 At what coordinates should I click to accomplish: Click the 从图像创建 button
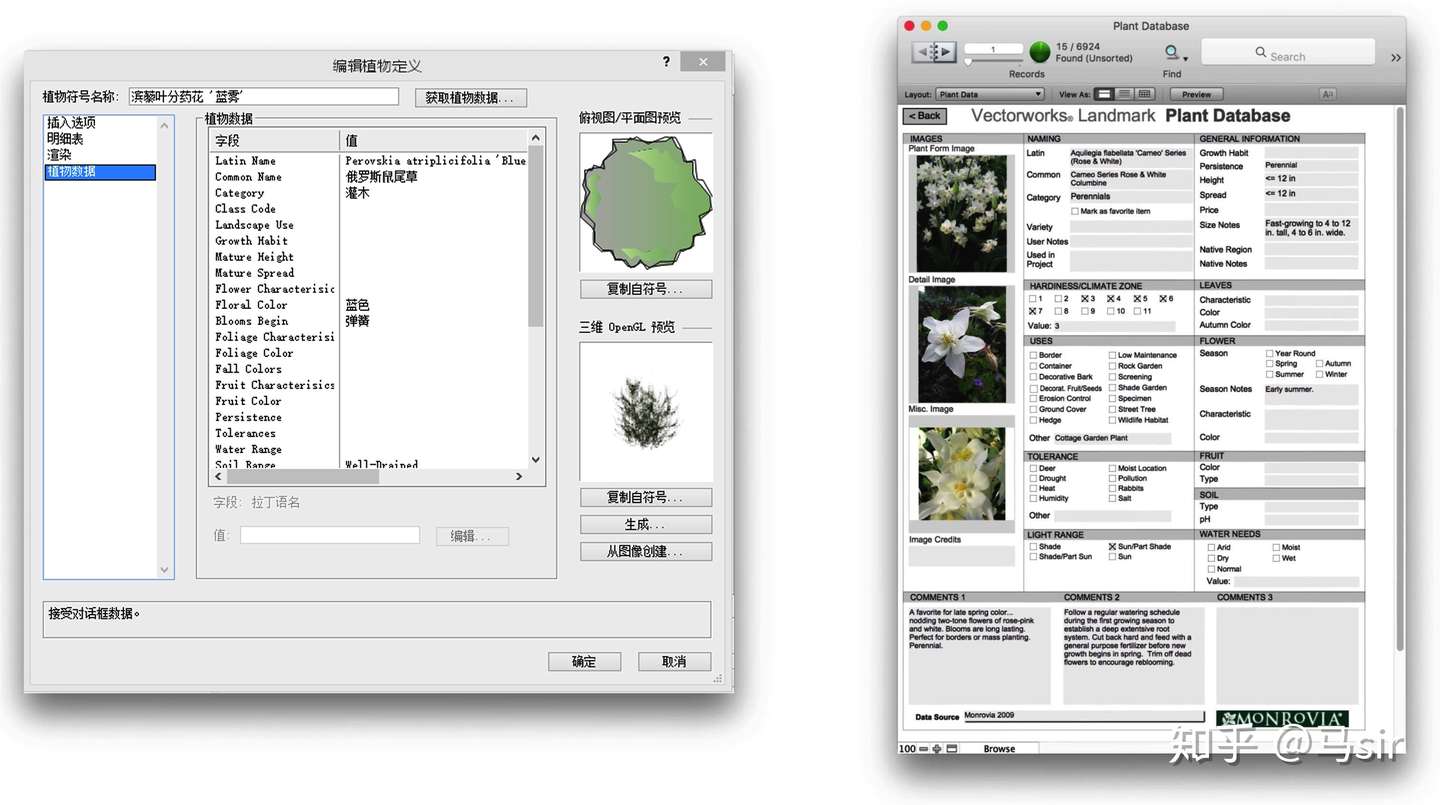(x=646, y=551)
